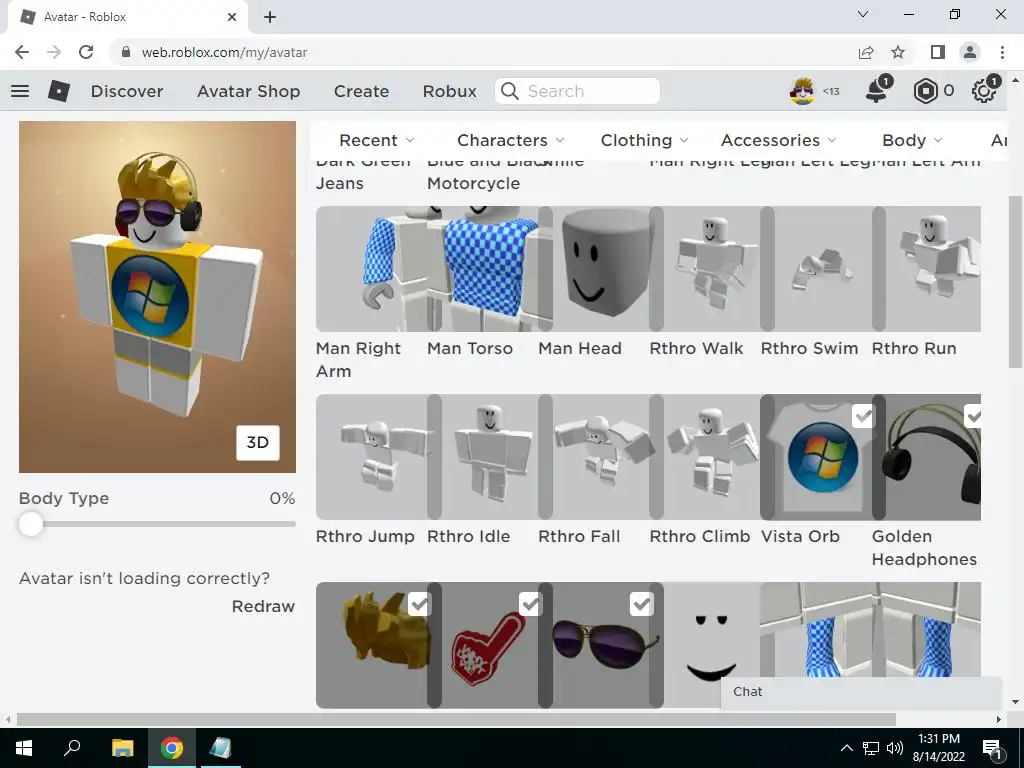The image size is (1024, 768).
Task: View site lock information icon
Action: click(126, 52)
